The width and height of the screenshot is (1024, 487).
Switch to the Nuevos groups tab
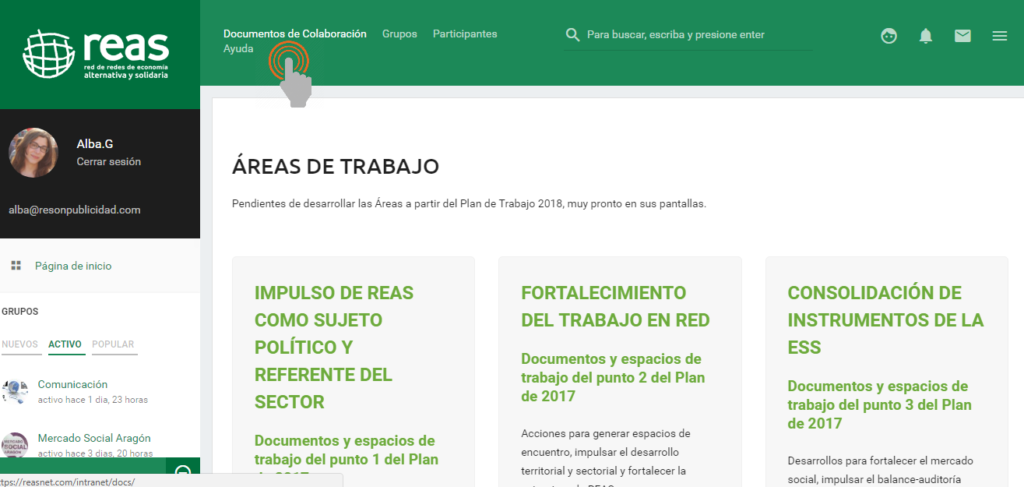(20, 345)
